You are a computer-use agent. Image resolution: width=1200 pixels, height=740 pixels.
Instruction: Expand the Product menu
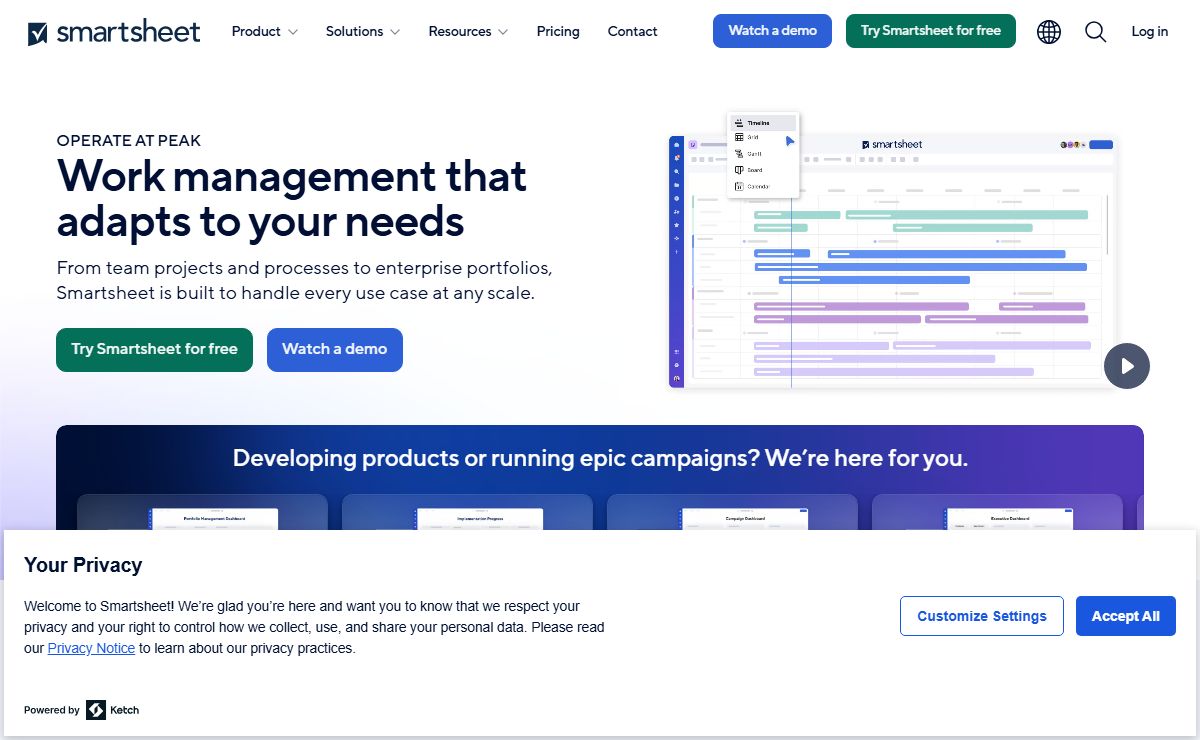coord(265,32)
